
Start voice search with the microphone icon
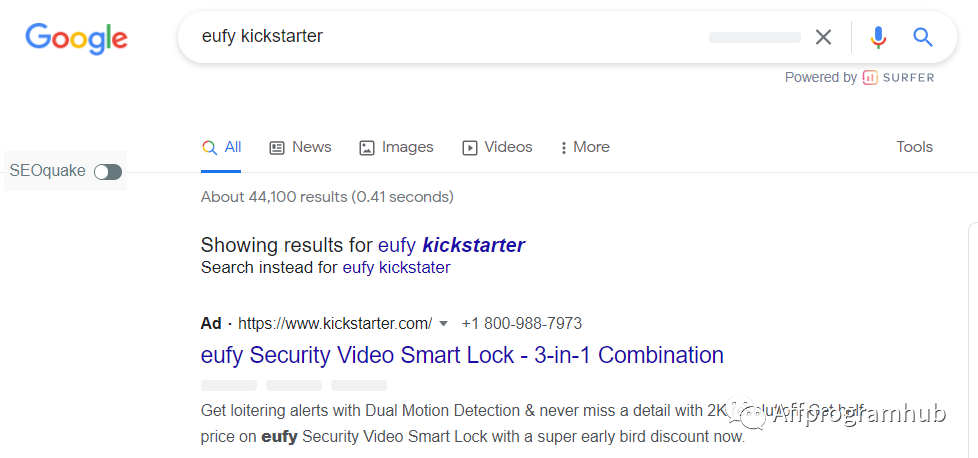click(878, 37)
